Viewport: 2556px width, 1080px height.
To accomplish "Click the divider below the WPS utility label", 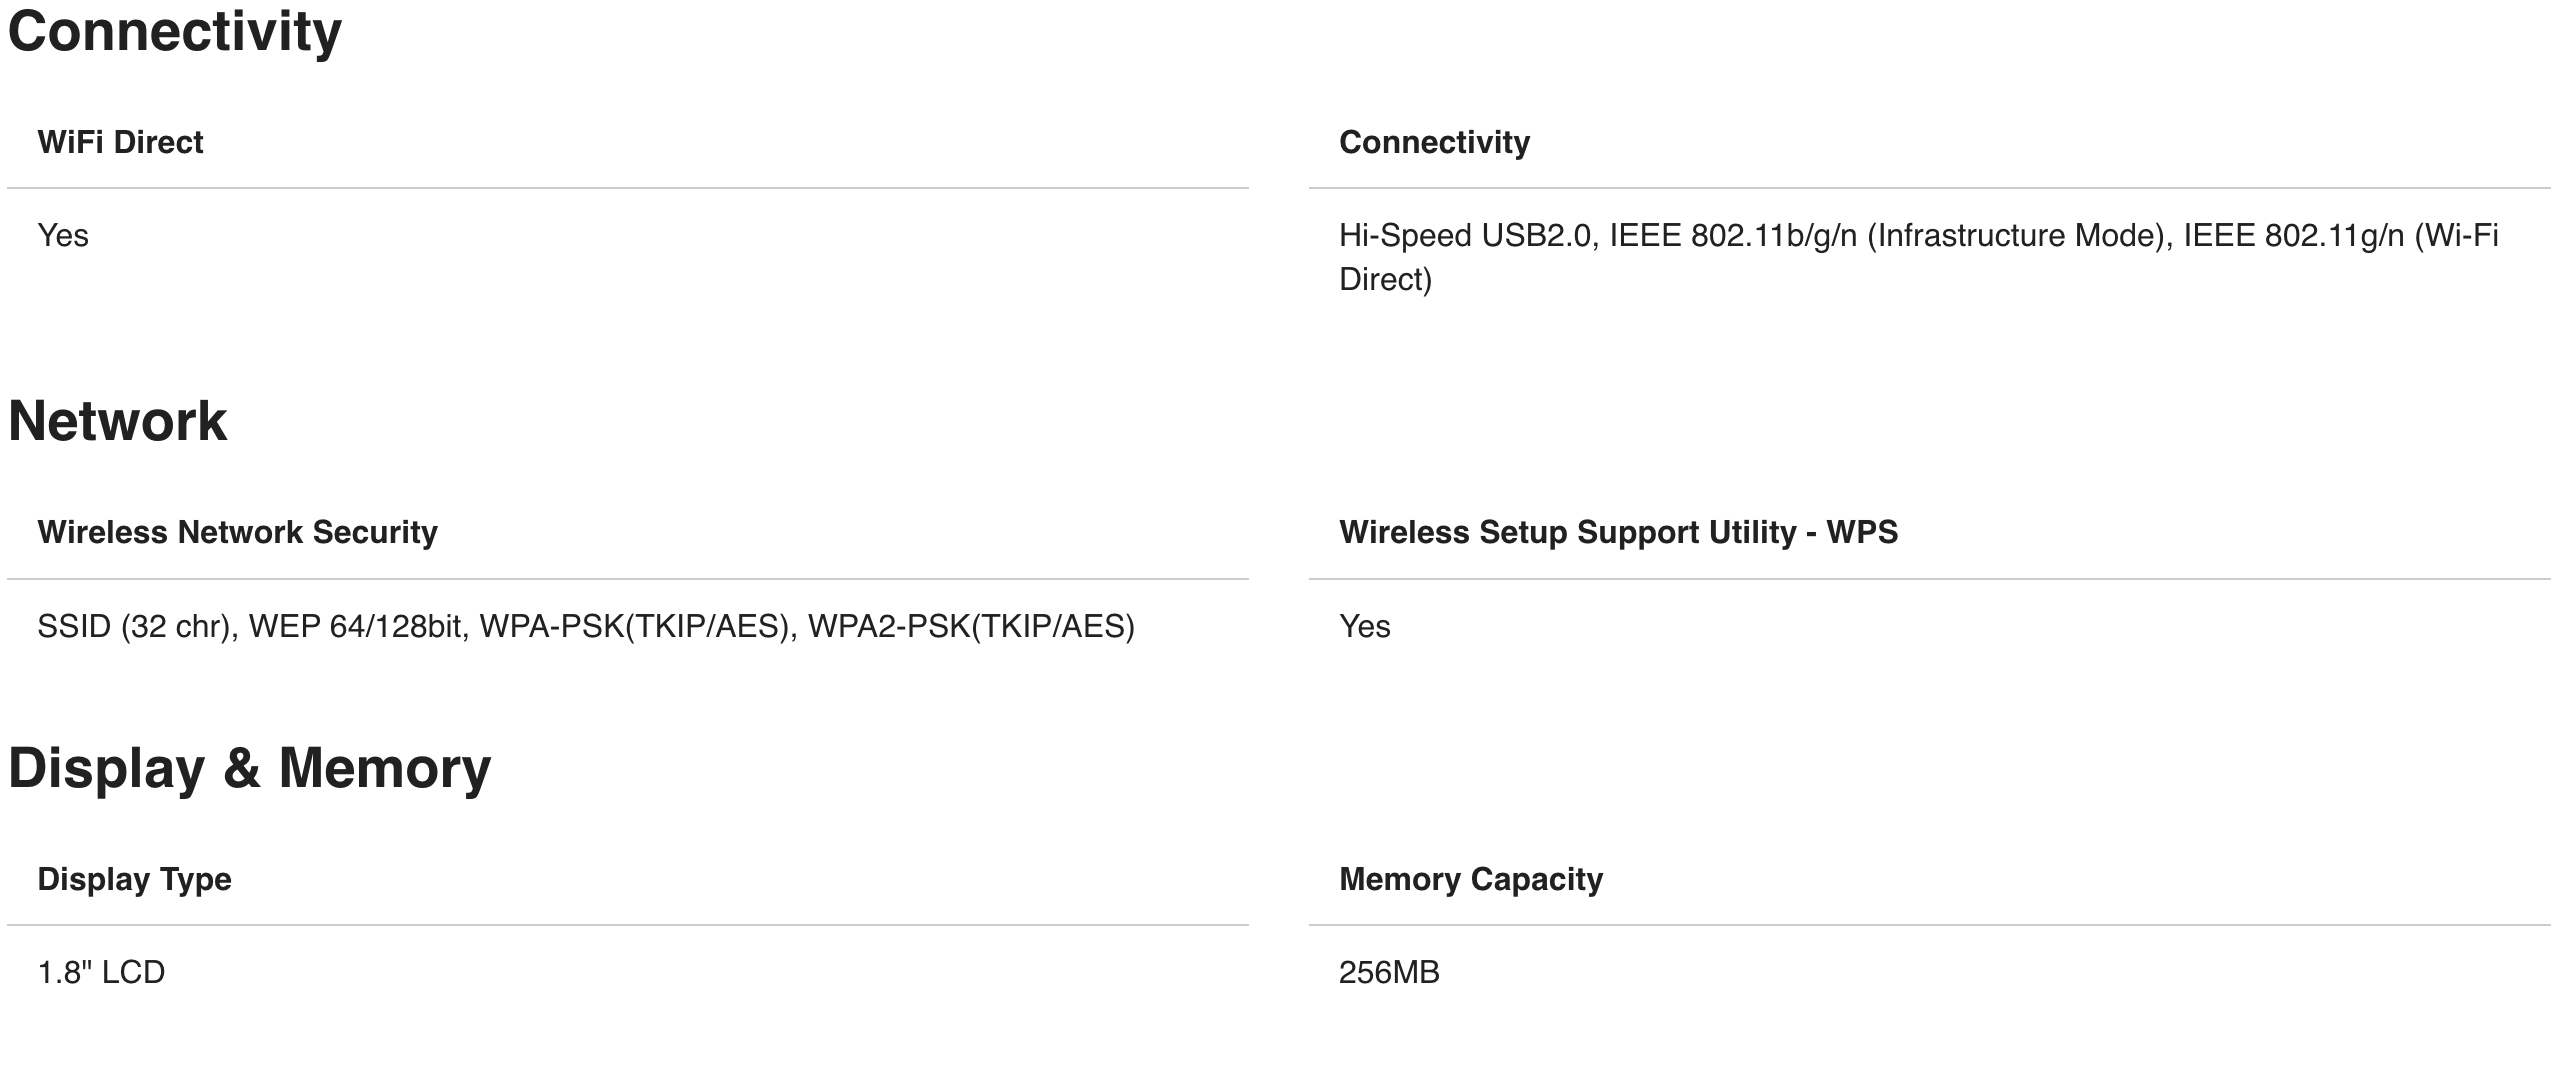I will click(x=1929, y=579).
